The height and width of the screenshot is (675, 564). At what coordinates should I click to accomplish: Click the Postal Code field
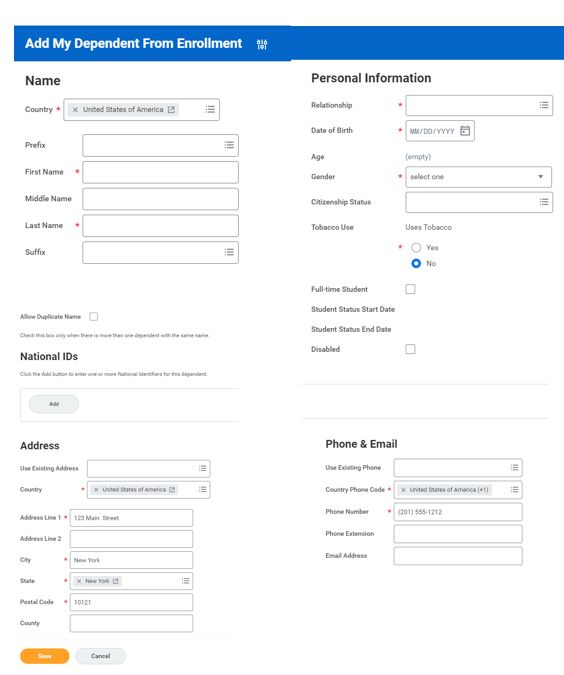point(131,602)
